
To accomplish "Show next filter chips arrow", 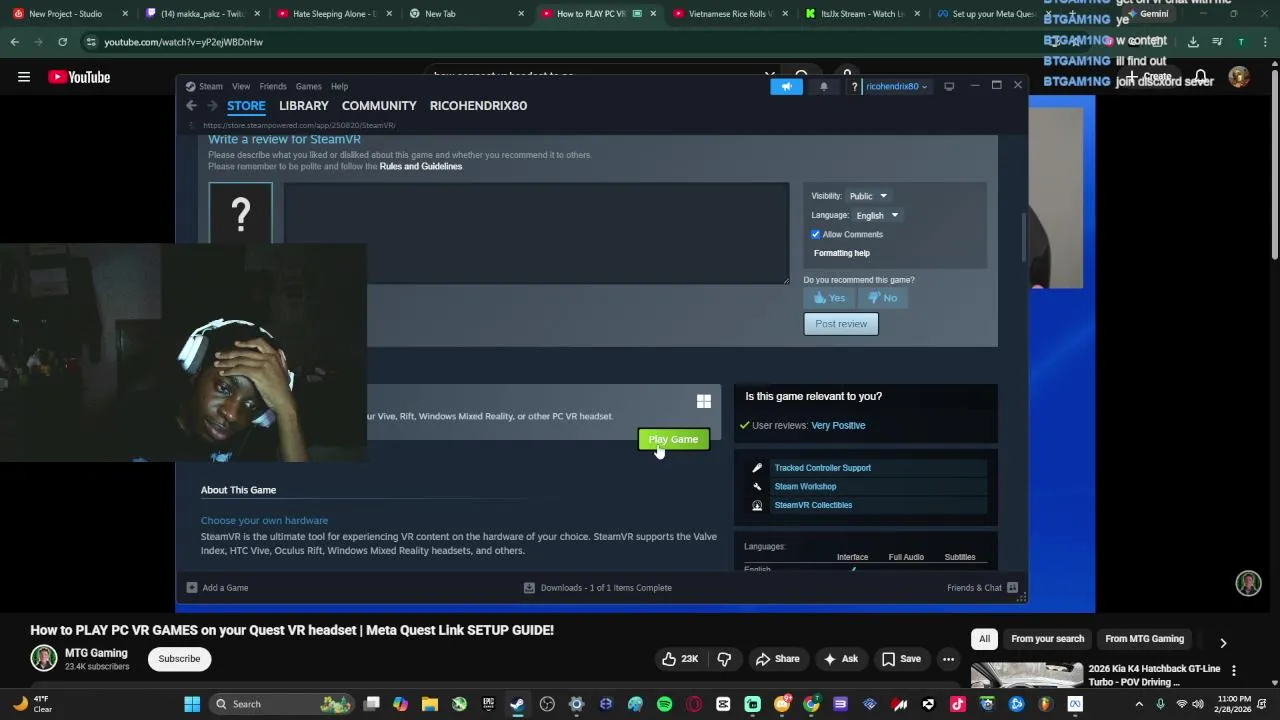I will [x=1222, y=643].
